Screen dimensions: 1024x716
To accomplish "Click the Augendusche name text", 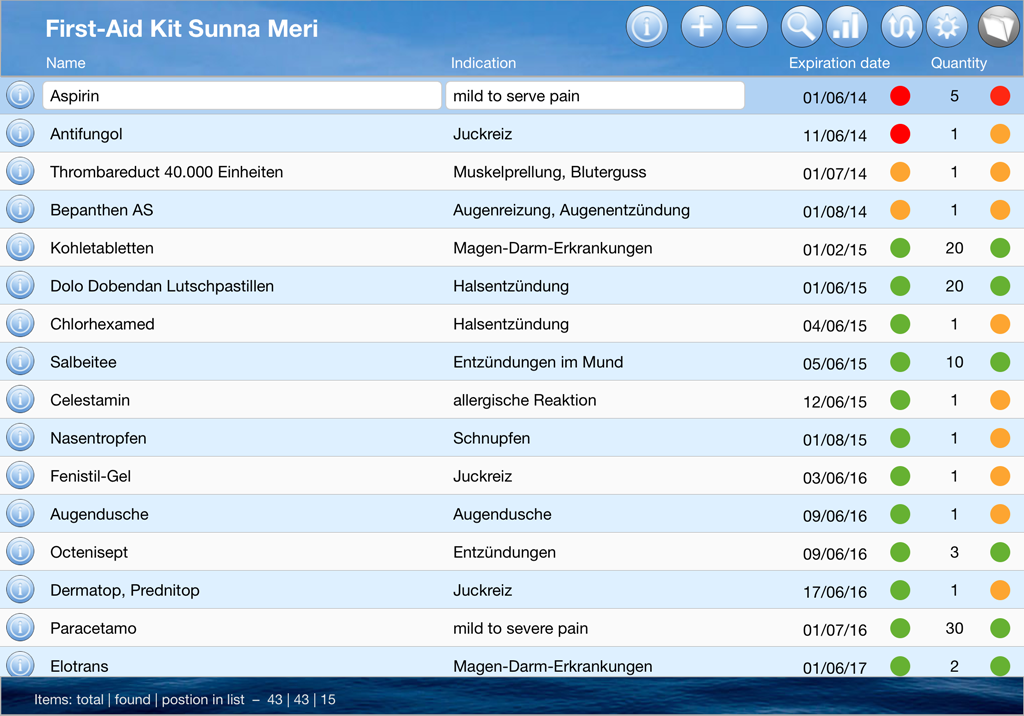I will pos(99,514).
